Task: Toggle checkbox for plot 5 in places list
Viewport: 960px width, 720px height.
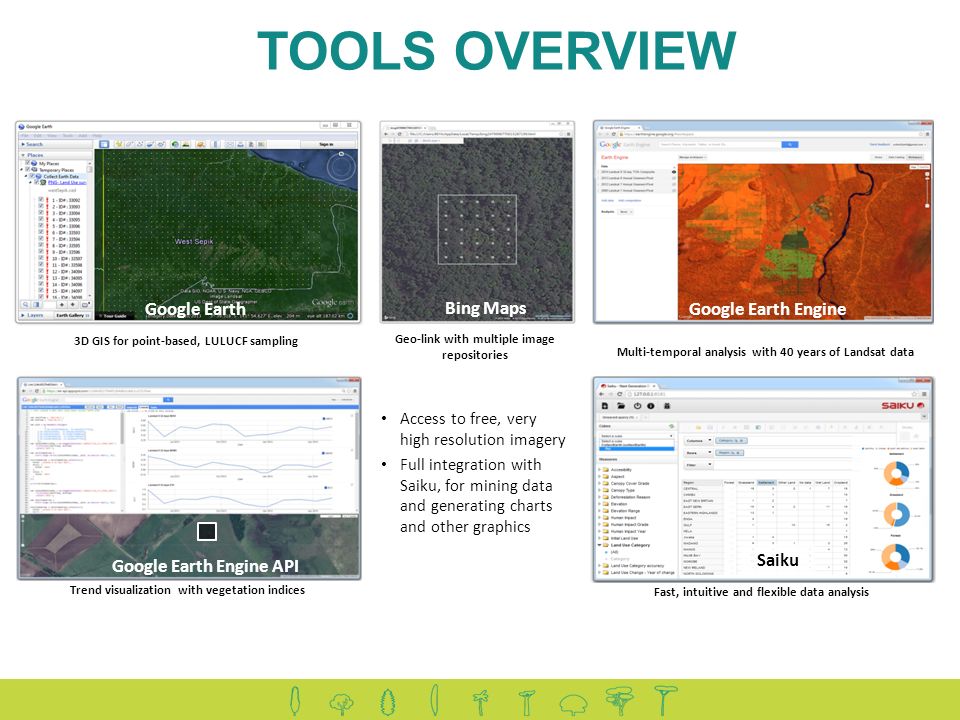Action: [41, 226]
